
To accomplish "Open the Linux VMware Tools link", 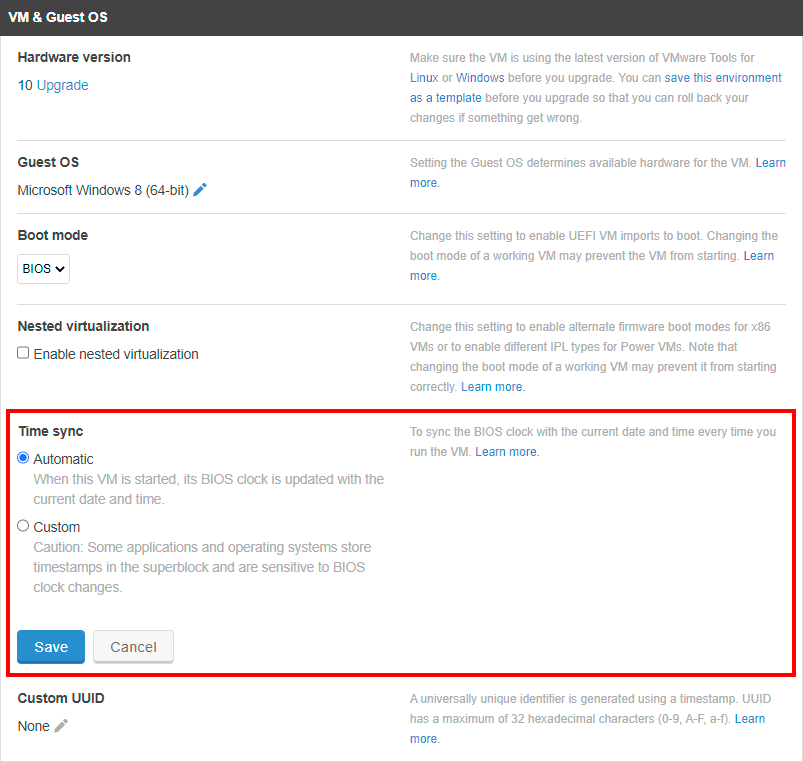I will click(x=424, y=78).
